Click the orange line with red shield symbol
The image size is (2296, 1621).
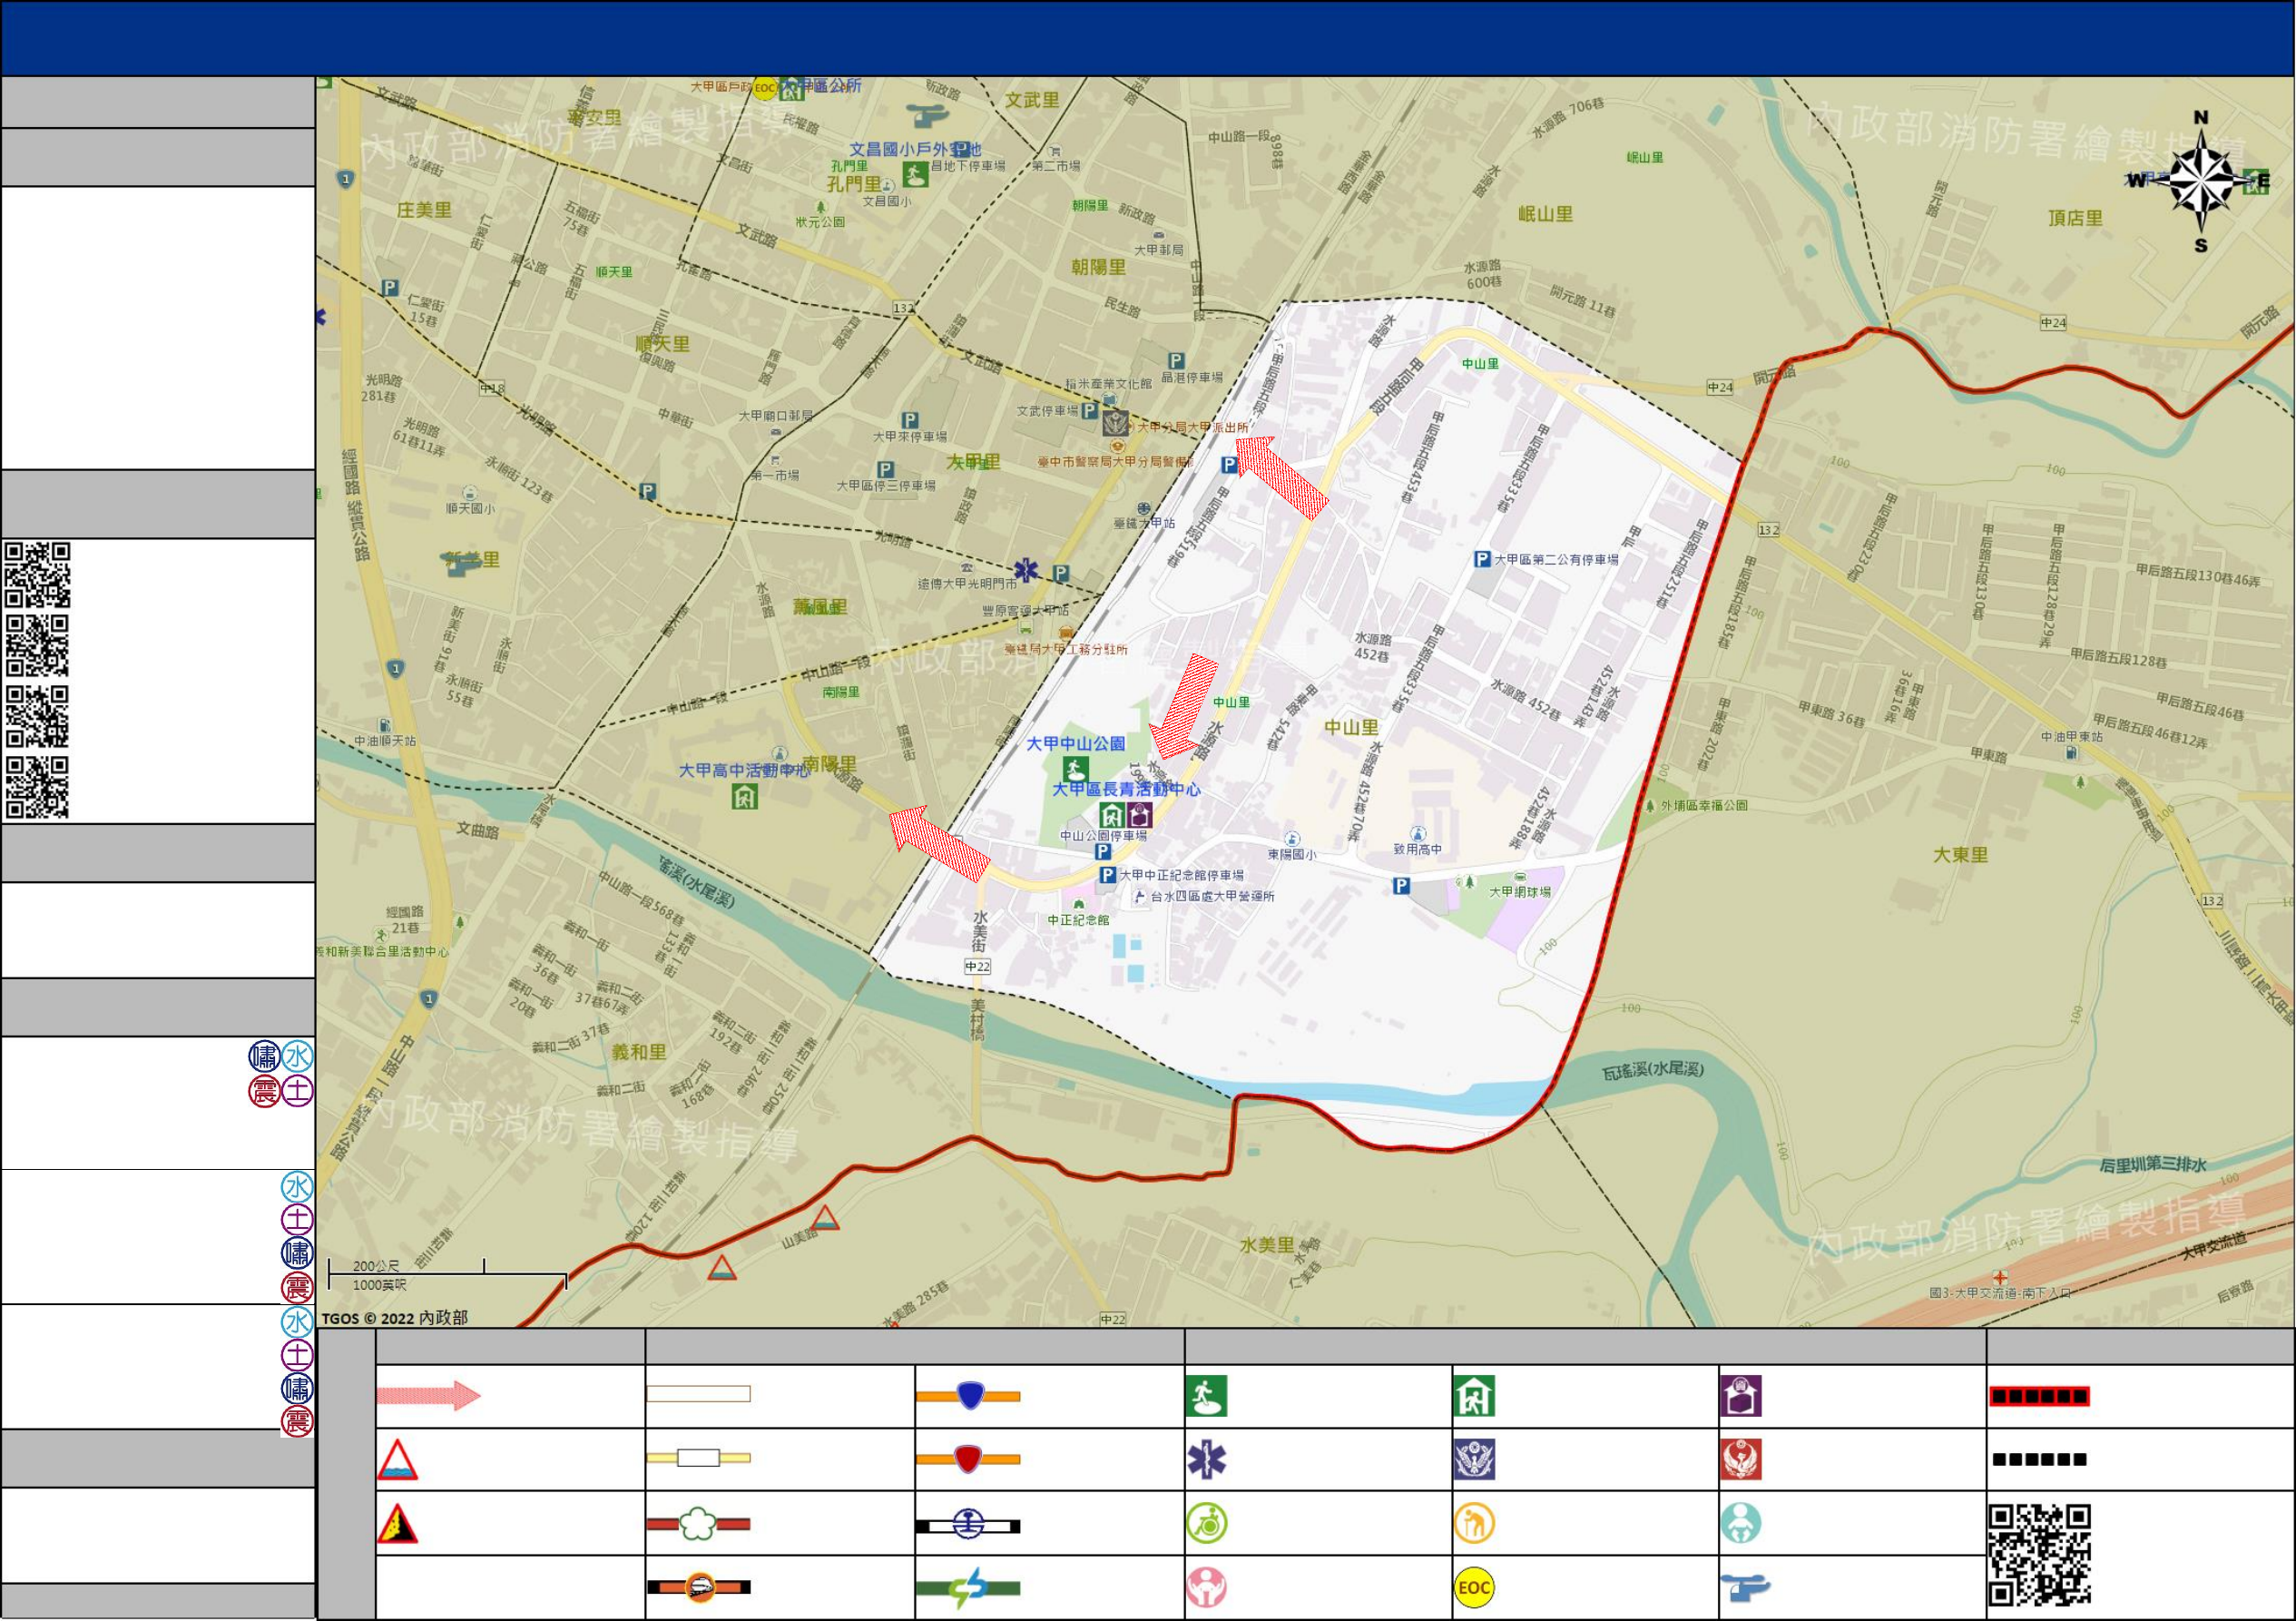(x=968, y=1459)
